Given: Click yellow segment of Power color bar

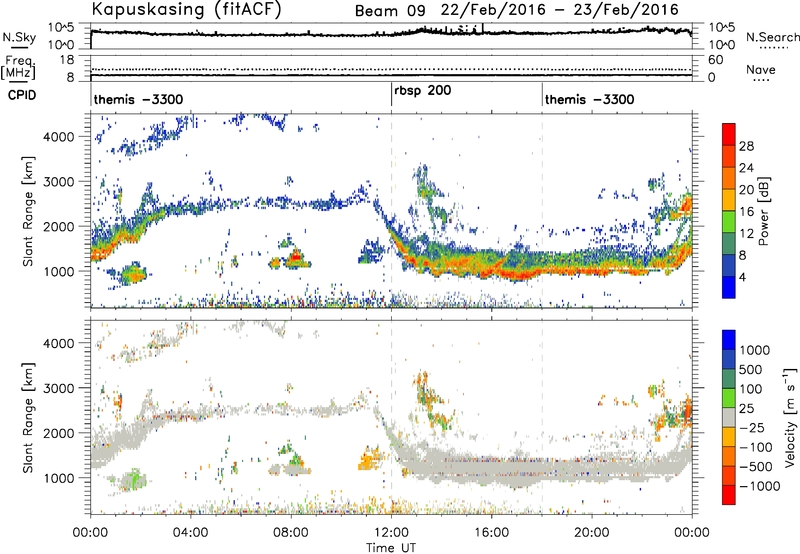Looking at the screenshot, I should [729, 200].
